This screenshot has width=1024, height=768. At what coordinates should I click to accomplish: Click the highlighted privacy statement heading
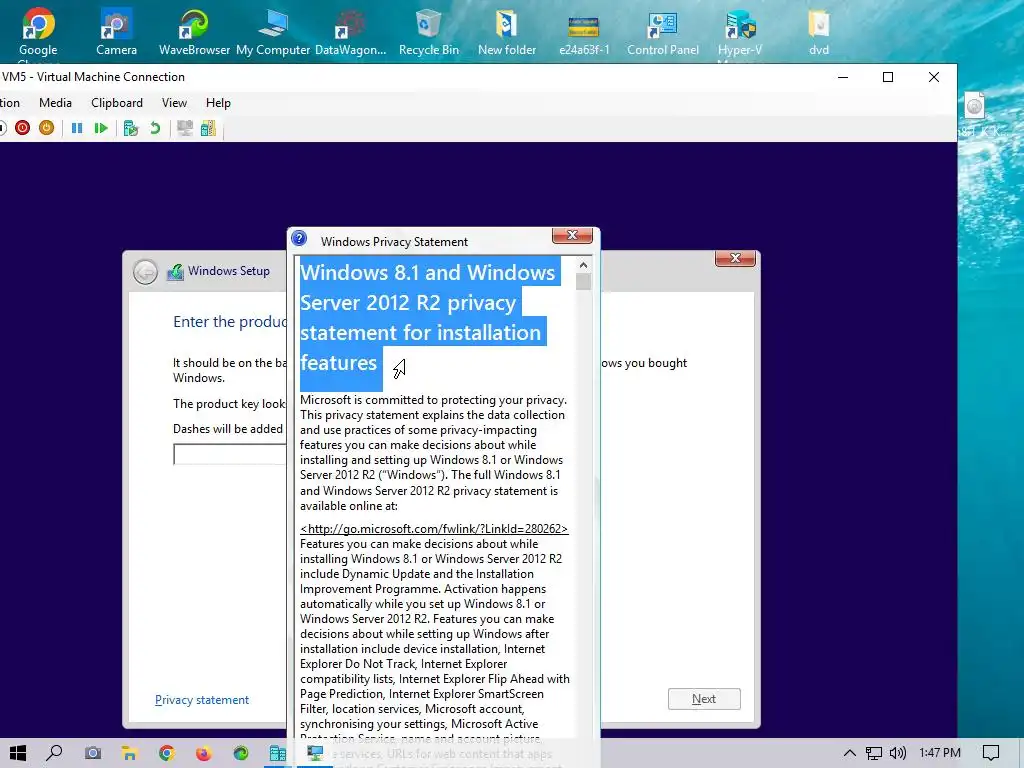pos(428,317)
